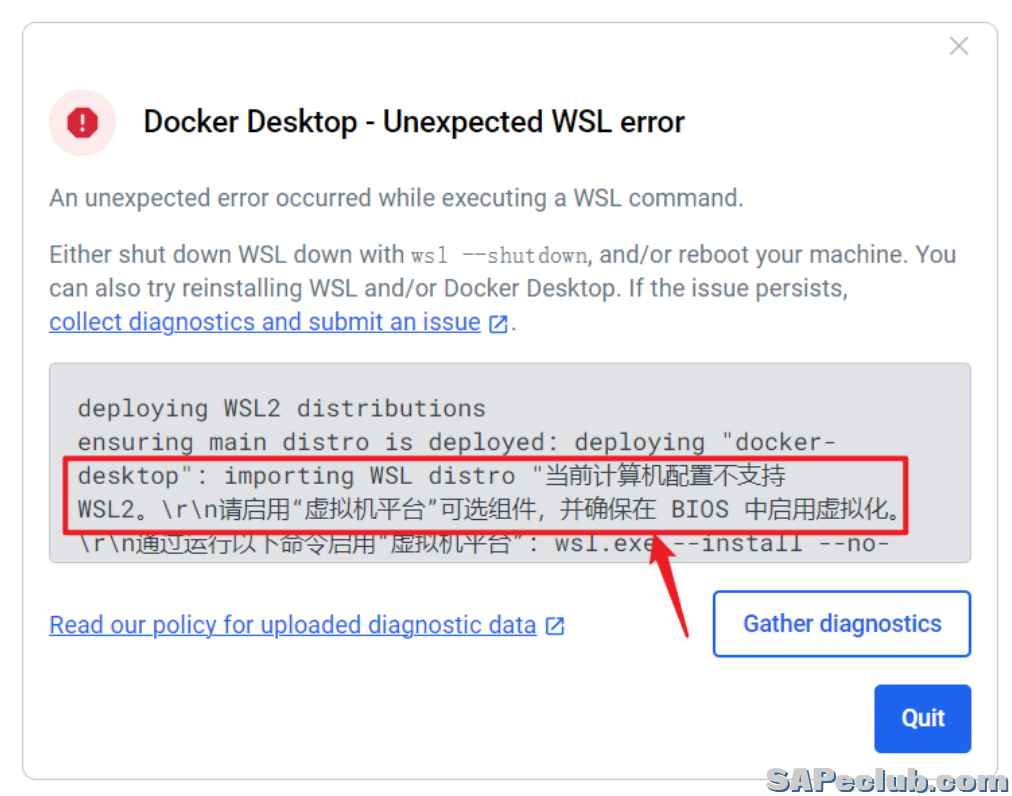1012x796 pixels.
Task: Quit Docker Desktop with the Quit button
Action: (x=922, y=718)
